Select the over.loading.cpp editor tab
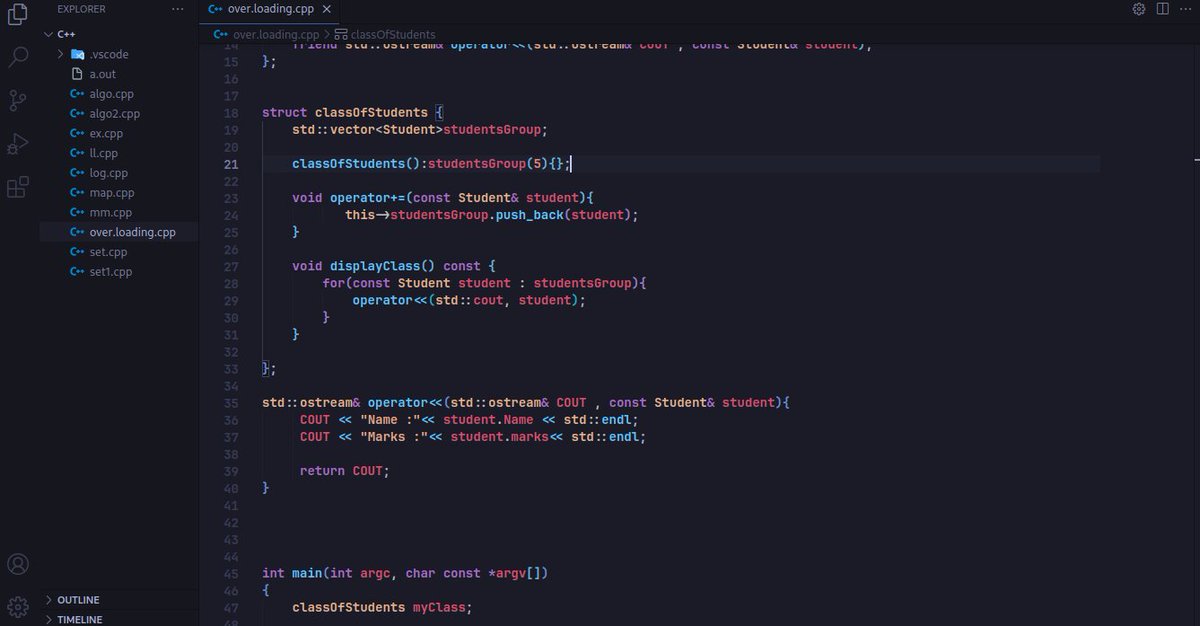 (x=270, y=9)
